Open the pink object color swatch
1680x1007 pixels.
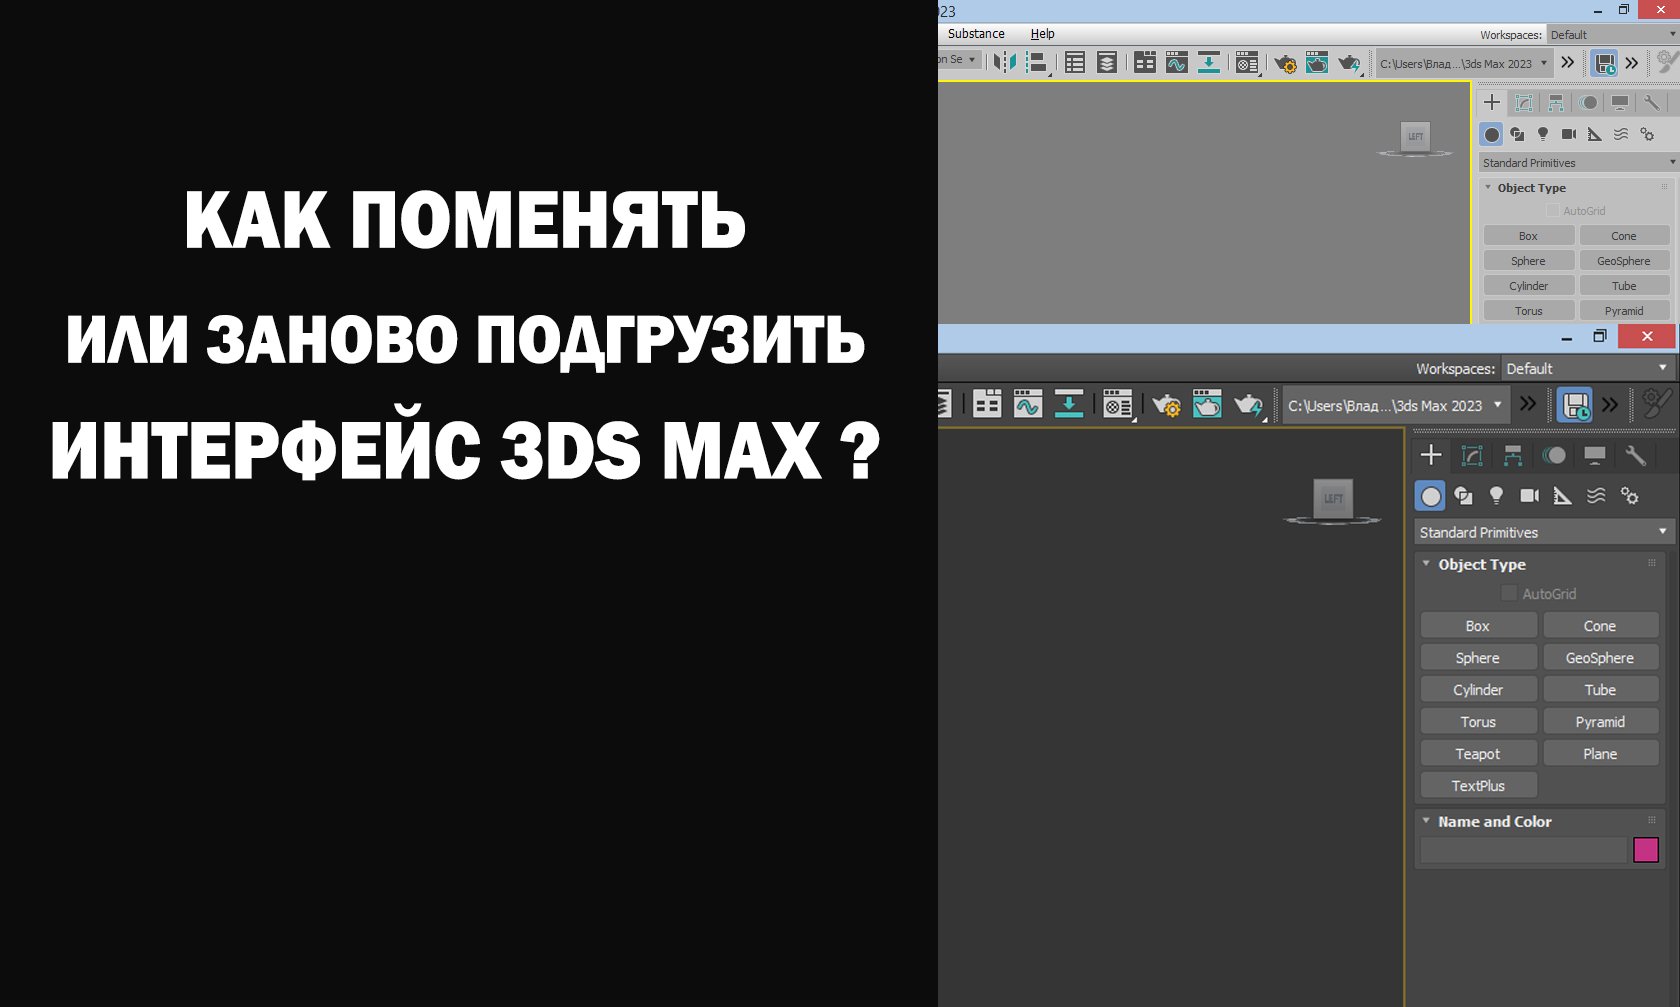coord(1646,850)
